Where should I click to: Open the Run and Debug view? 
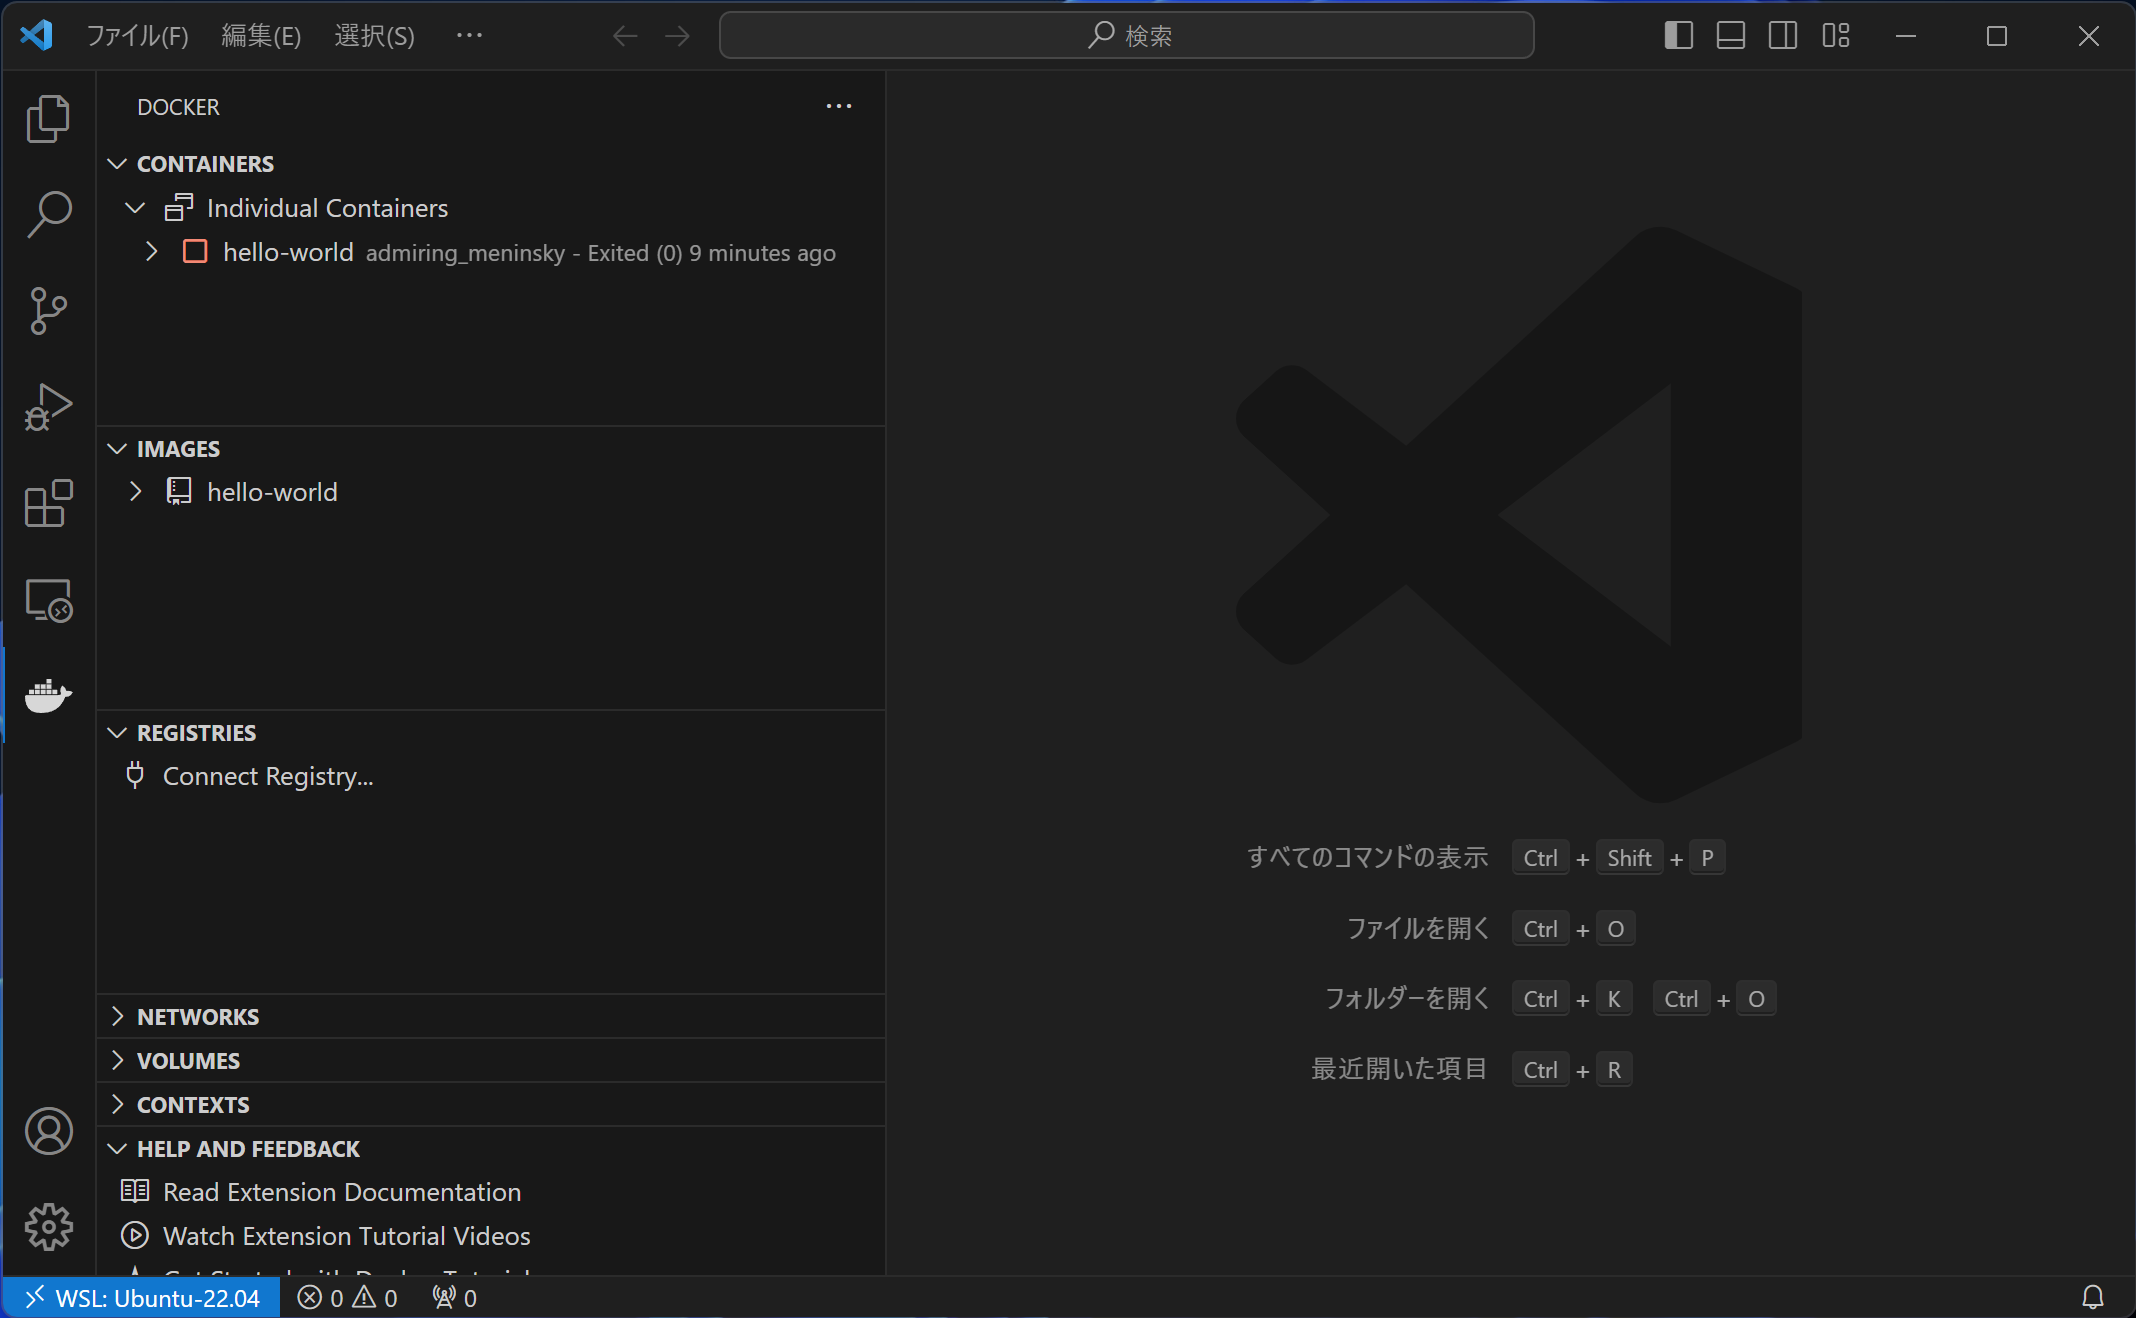(x=47, y=407)
